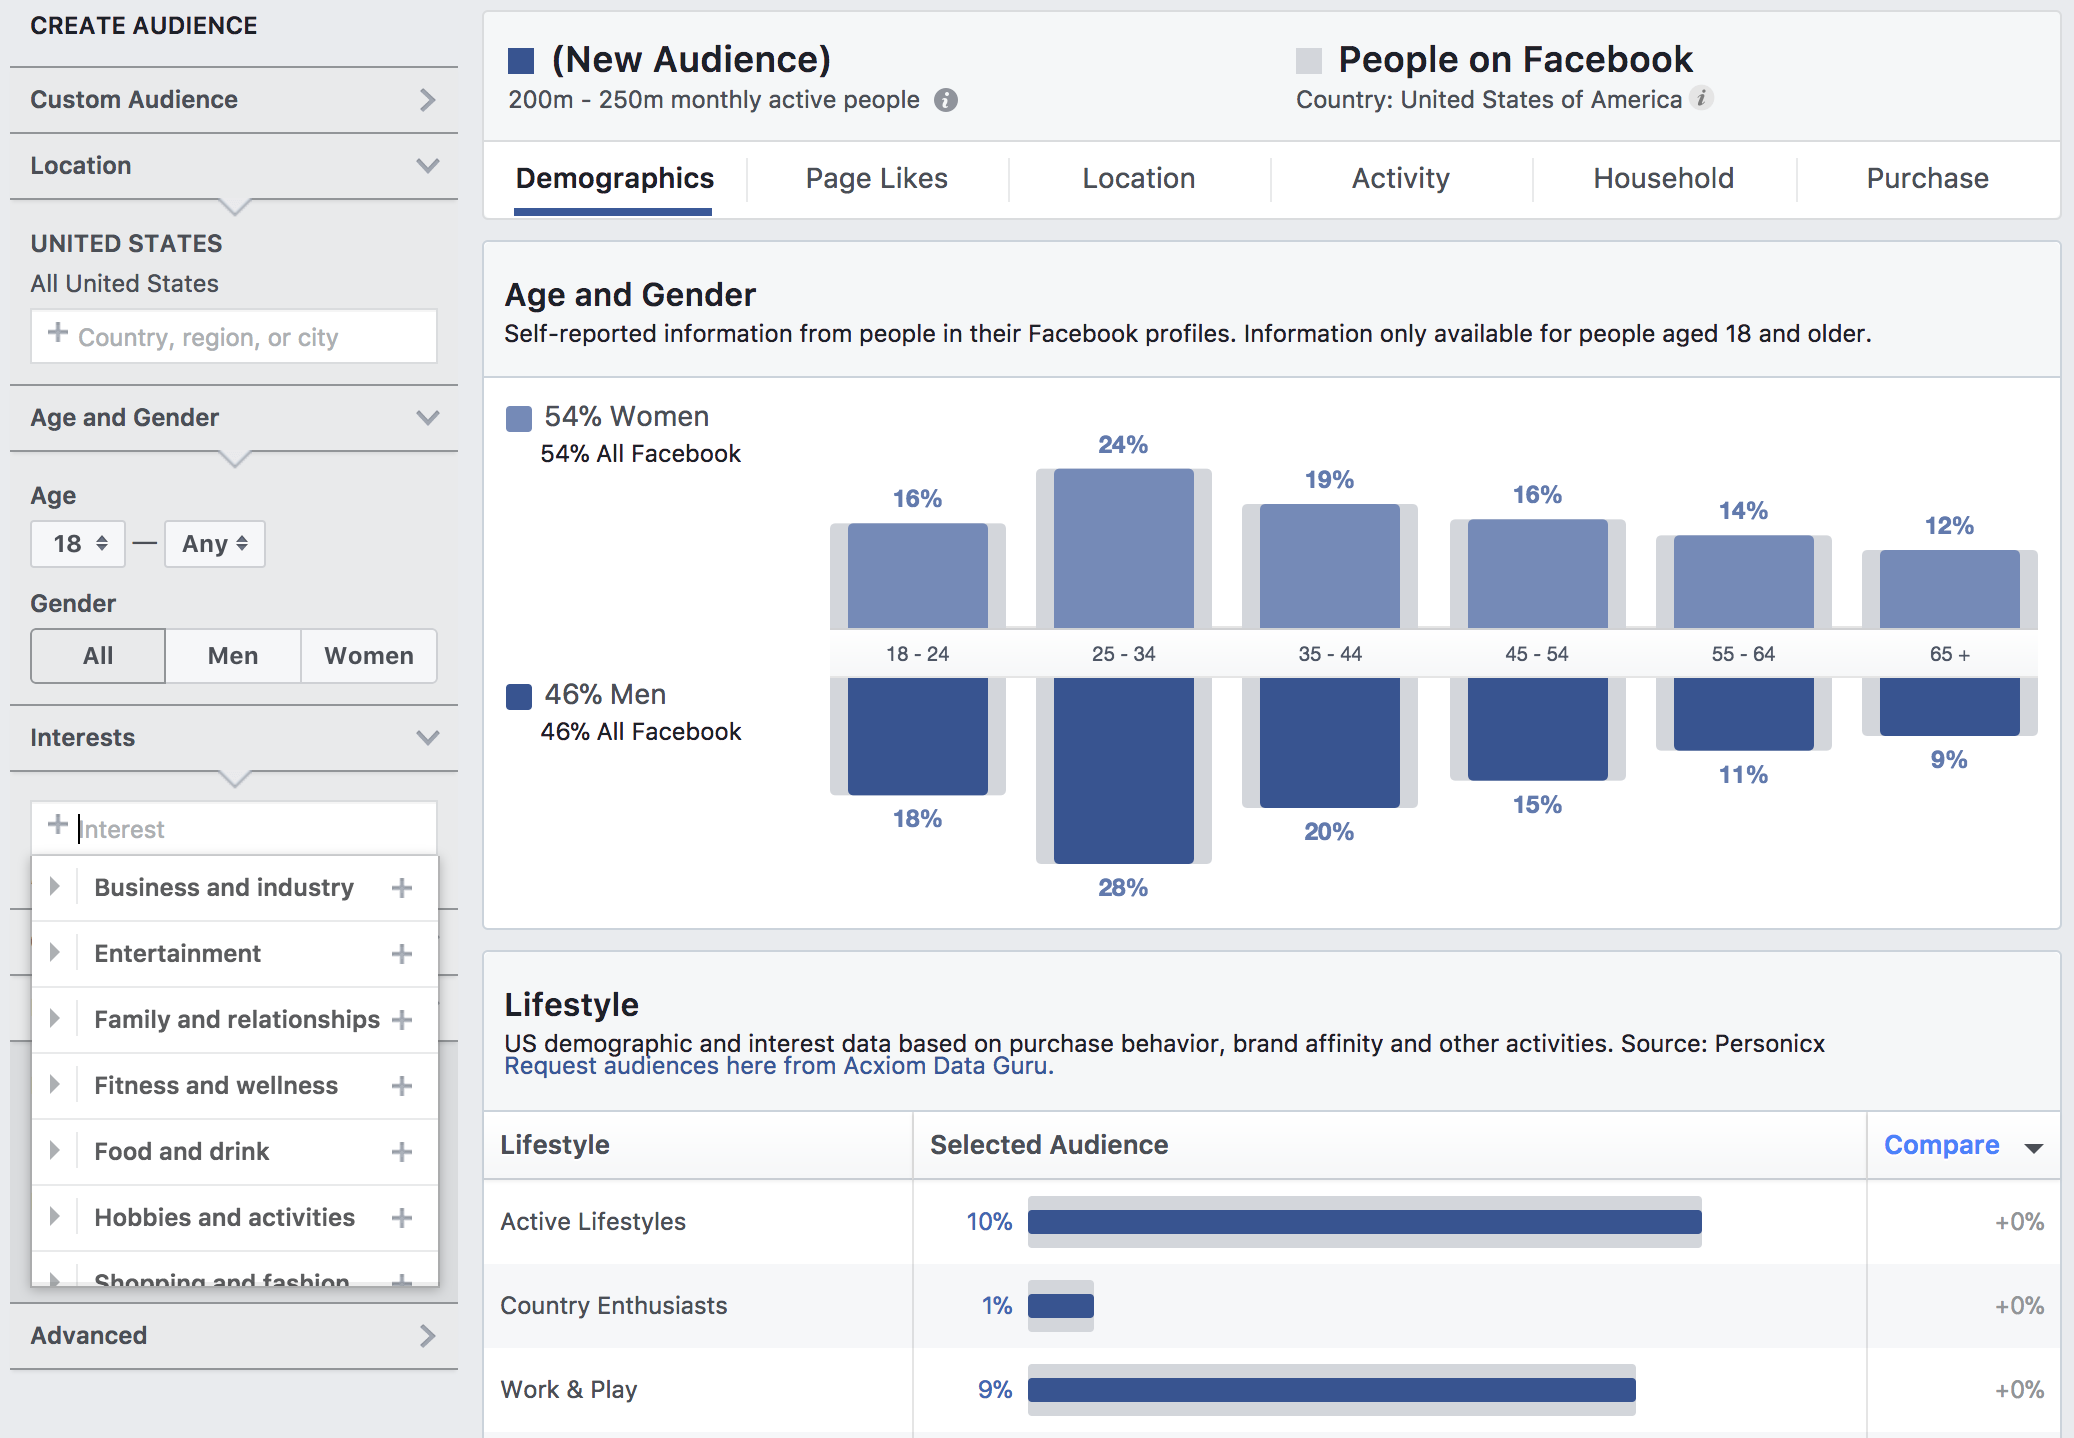Viewport: 2074px width, 1438px height.
Task: Select All gender option
Action: click(98, 656)
